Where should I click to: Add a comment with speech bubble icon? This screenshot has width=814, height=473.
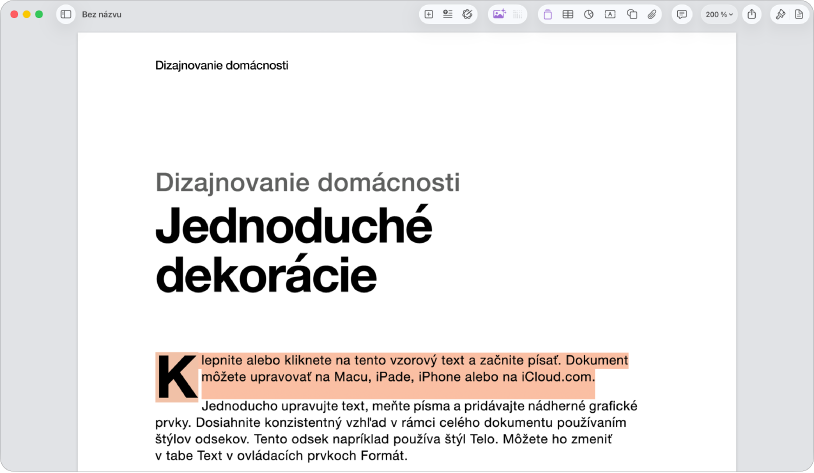[x=682, y=15]
